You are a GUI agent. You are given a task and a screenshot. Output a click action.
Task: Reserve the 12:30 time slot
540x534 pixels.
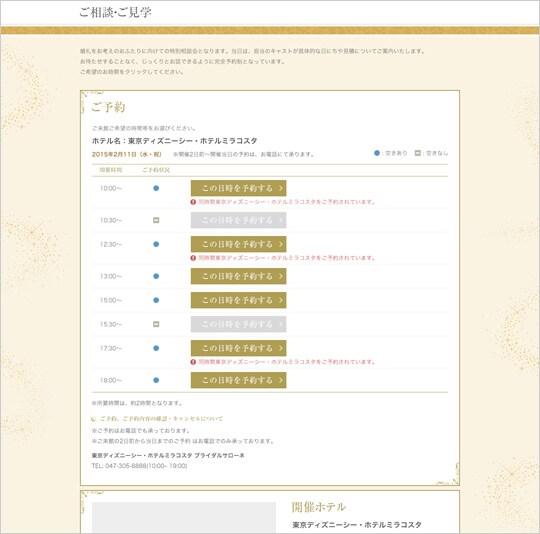(x=238, y=244)
